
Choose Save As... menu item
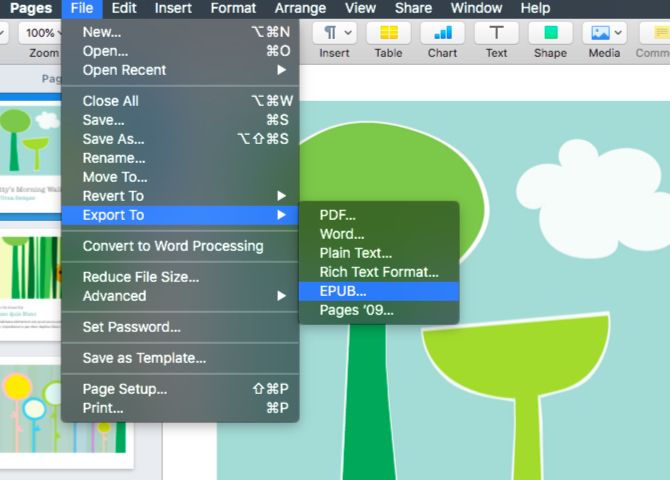pyautogui.click(x=180, y=139)
